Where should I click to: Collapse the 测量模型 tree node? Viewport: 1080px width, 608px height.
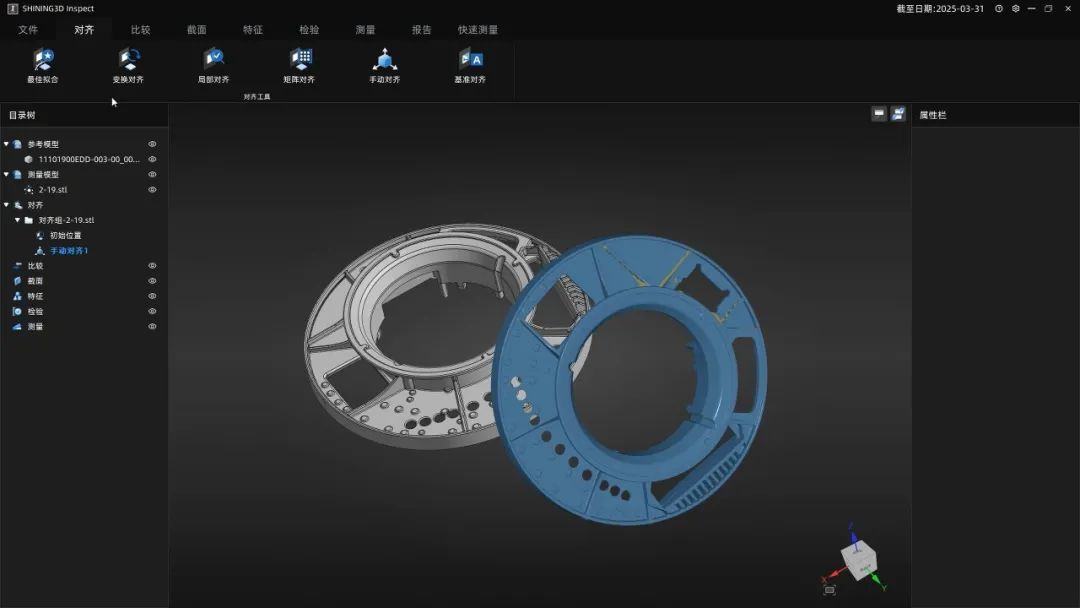click(6, 174)
